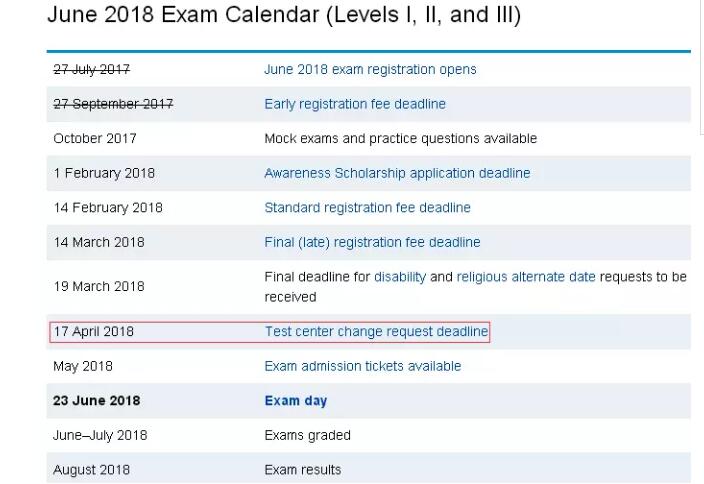Click the "disability" link
Screen dimensions: 704x484
click(400, 277)
